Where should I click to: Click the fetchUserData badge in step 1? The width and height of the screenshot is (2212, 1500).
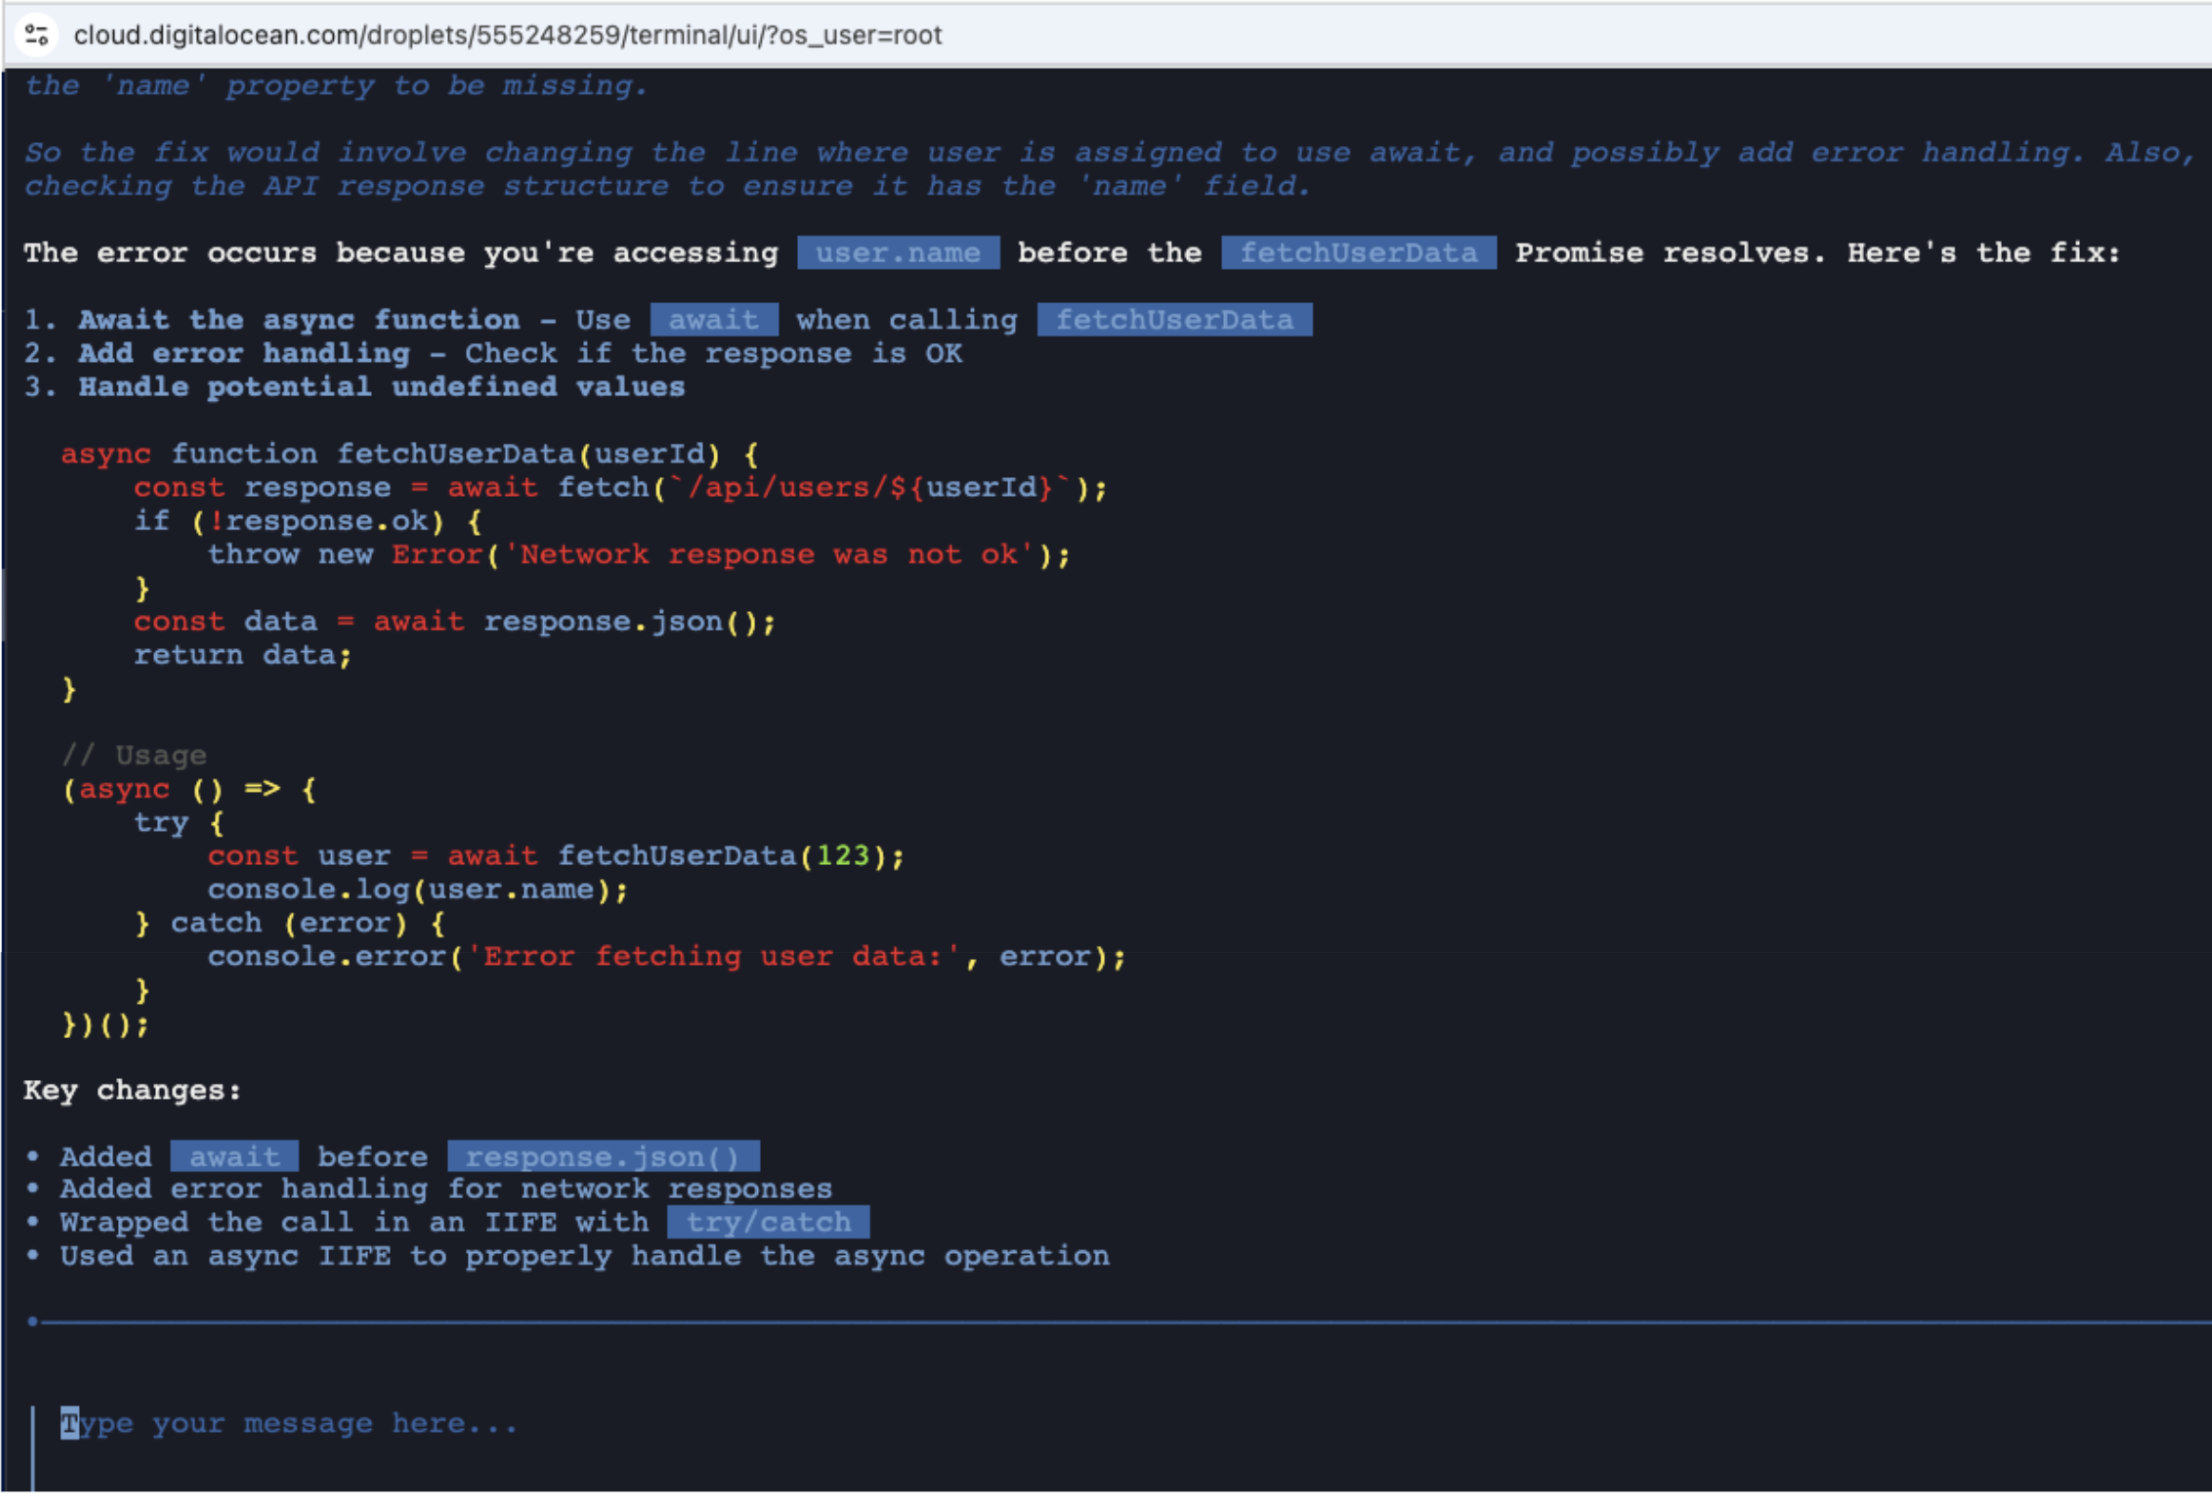tap(1175, 319)
